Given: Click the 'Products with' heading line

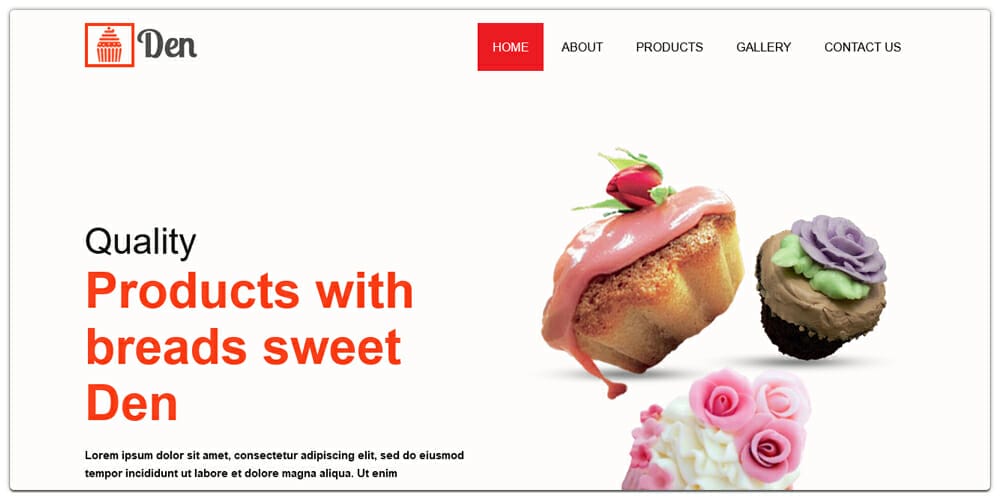Looking at the screenshot, I should tap(249, 291).
